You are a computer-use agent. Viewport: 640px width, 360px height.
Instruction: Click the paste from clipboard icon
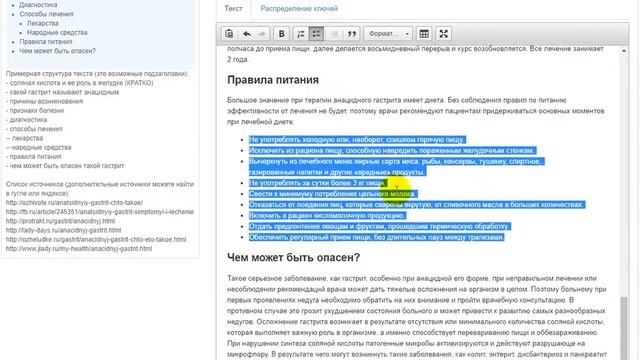tap(229, 34)
